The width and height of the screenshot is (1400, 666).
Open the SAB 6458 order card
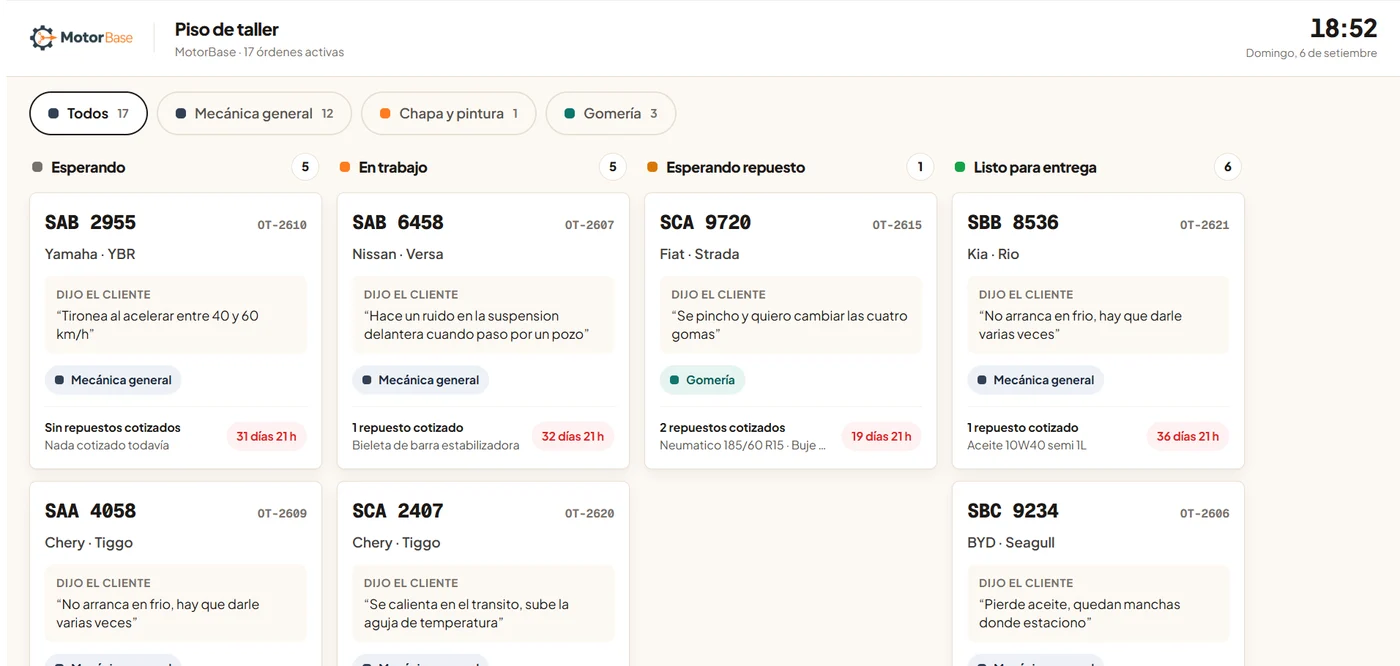(483, 331)
